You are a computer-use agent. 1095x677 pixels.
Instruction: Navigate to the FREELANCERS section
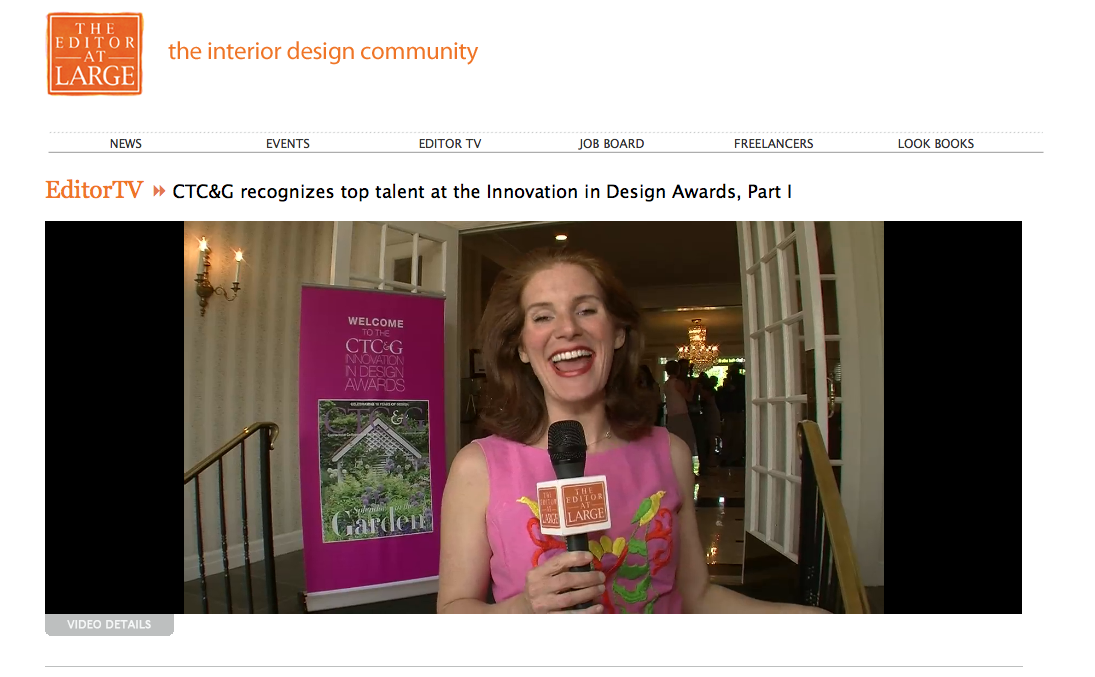[x=773, y=144]
